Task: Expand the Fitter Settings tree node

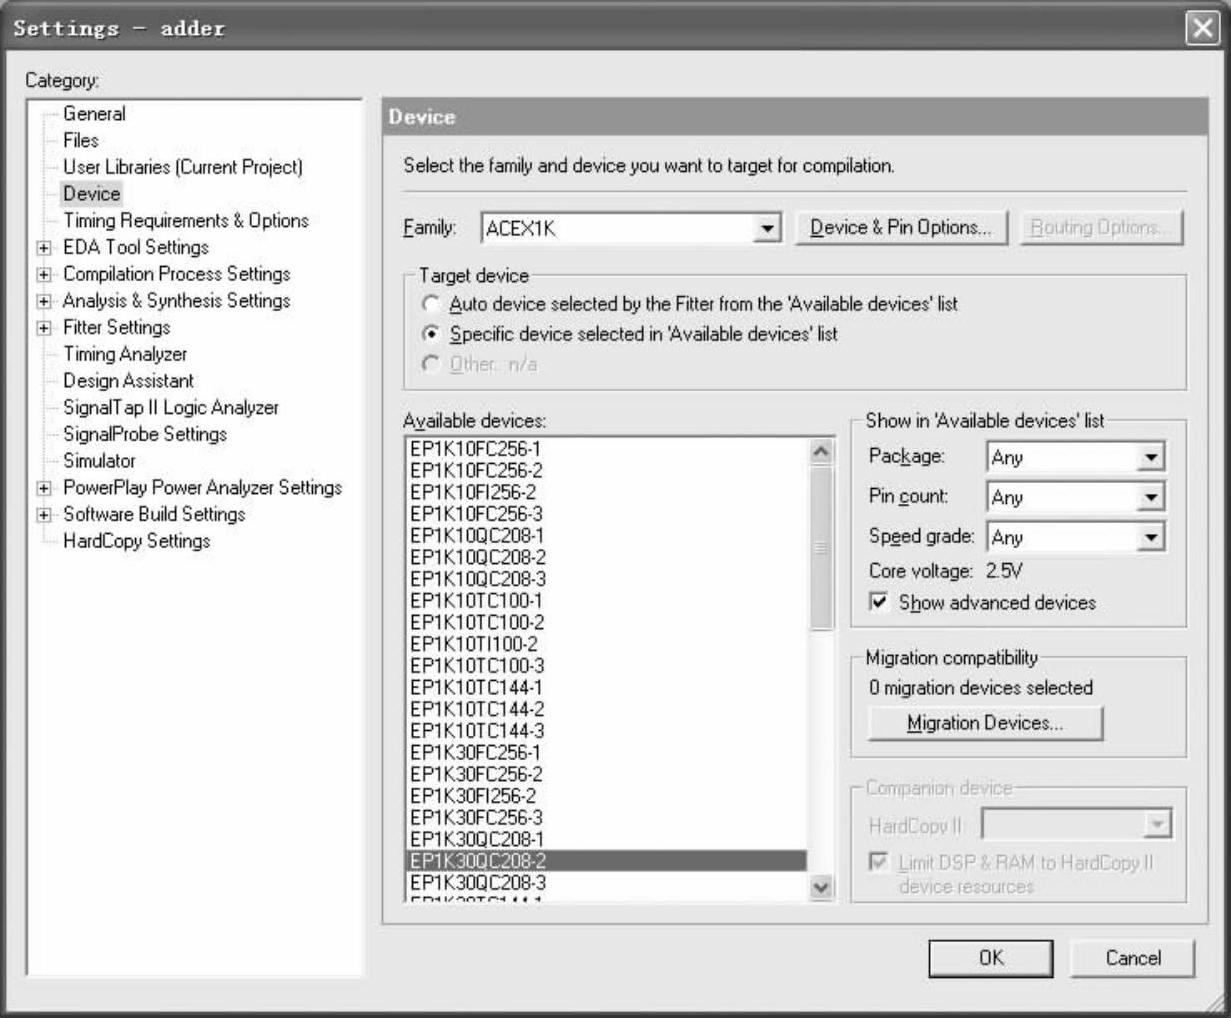Action: click(44, 328)
